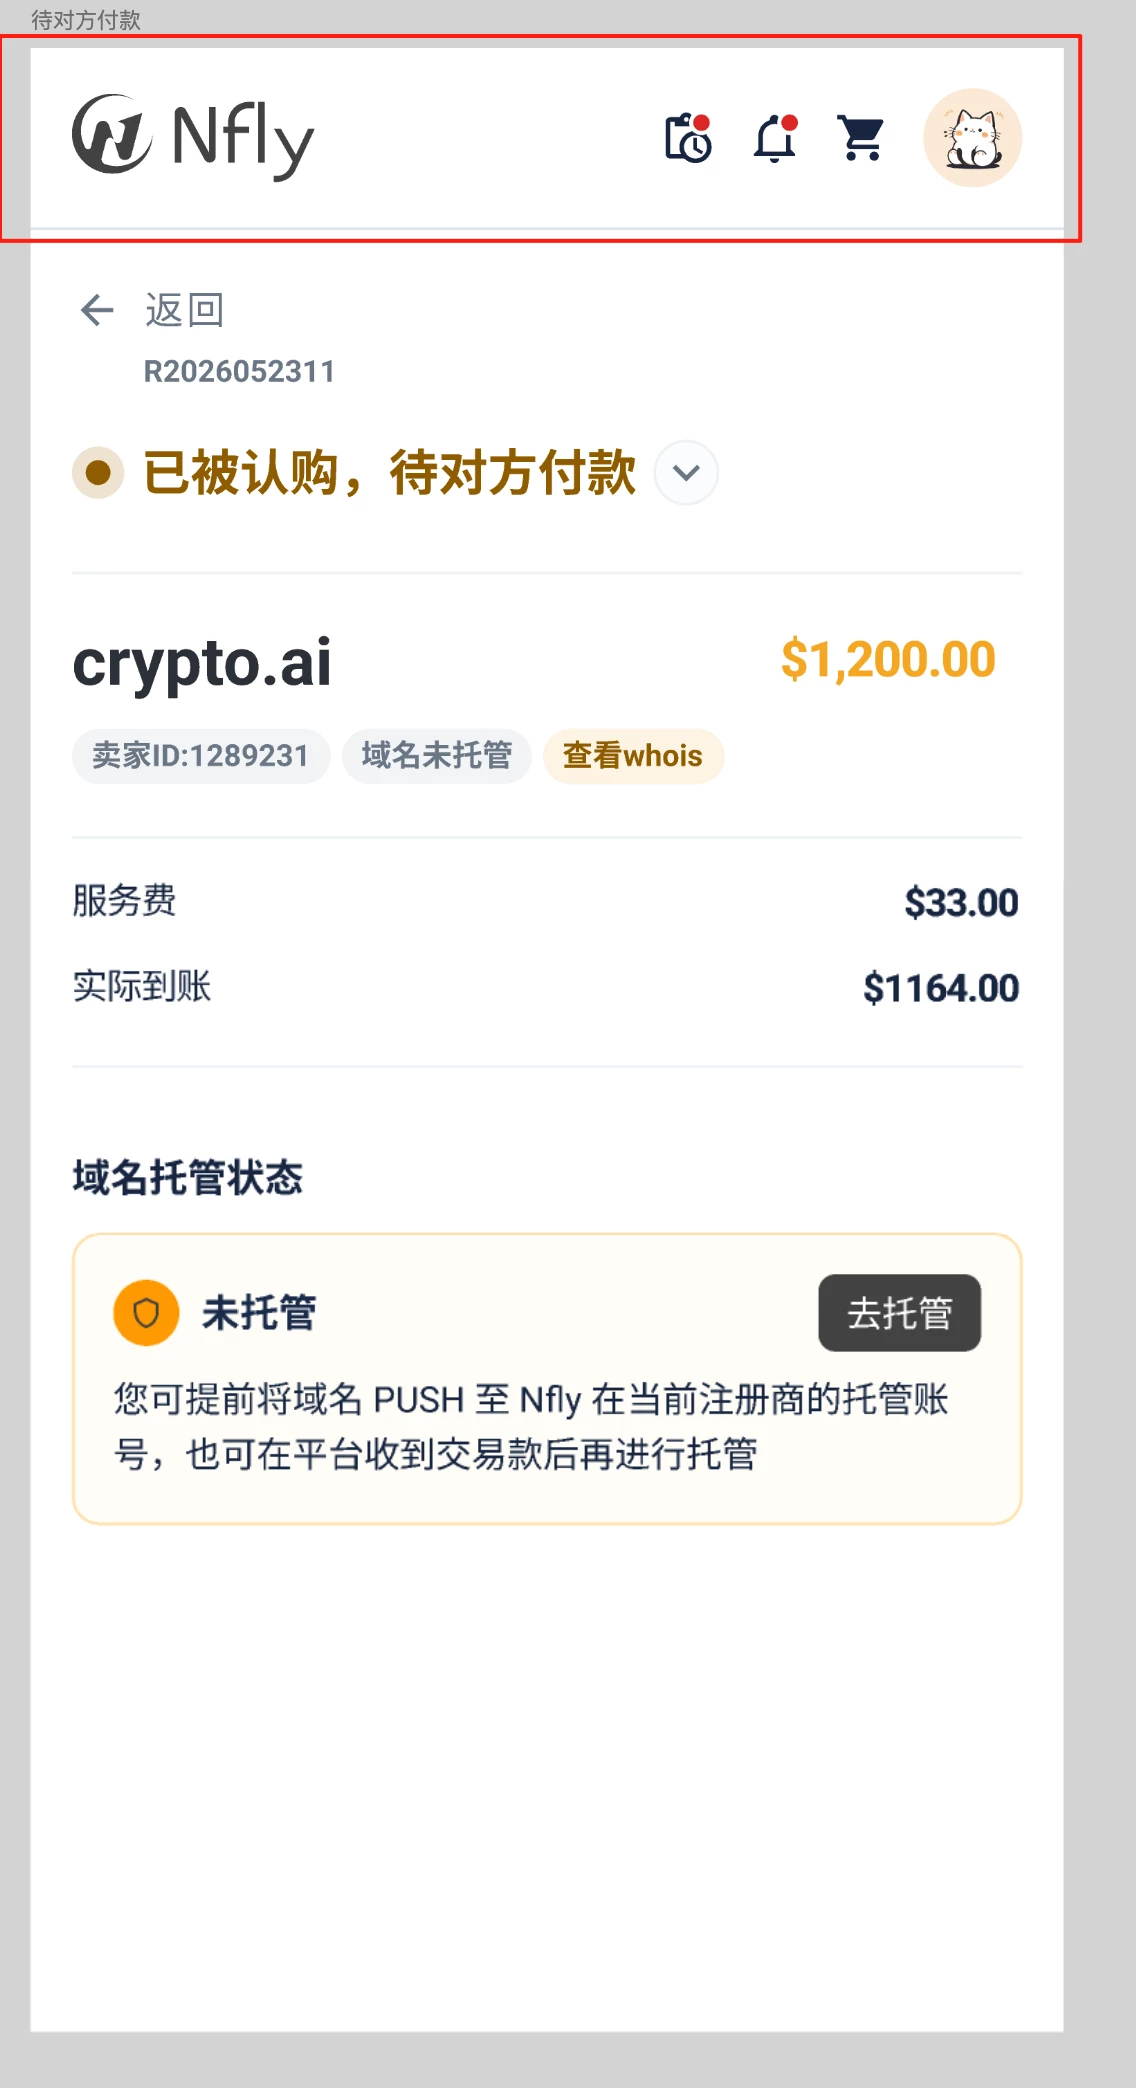Open the shopping cart
Viewport: 1136px width, 2088px height.
pyautogui.click(x=861, y=138)
